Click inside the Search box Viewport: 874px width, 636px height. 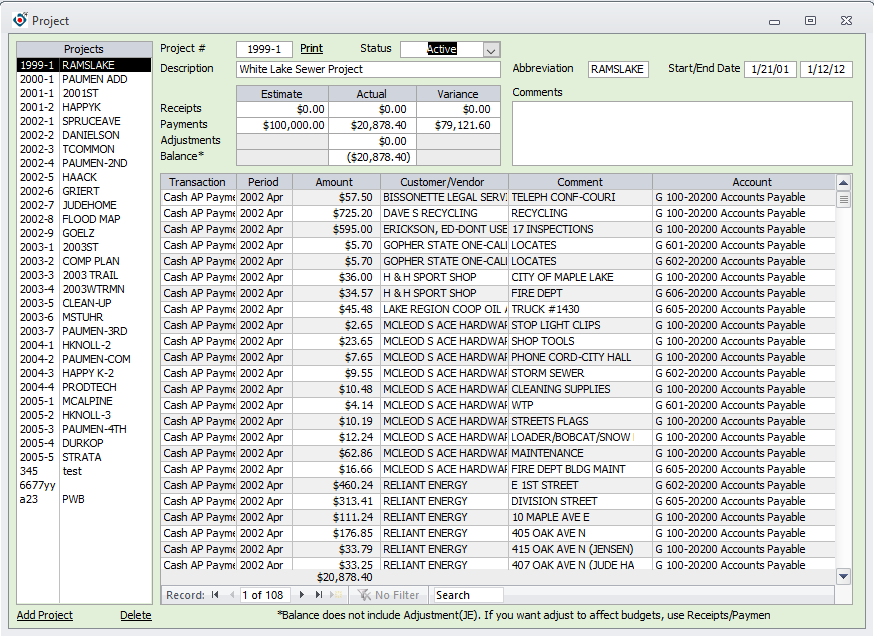pyautogui.click(x=467, y=595)
